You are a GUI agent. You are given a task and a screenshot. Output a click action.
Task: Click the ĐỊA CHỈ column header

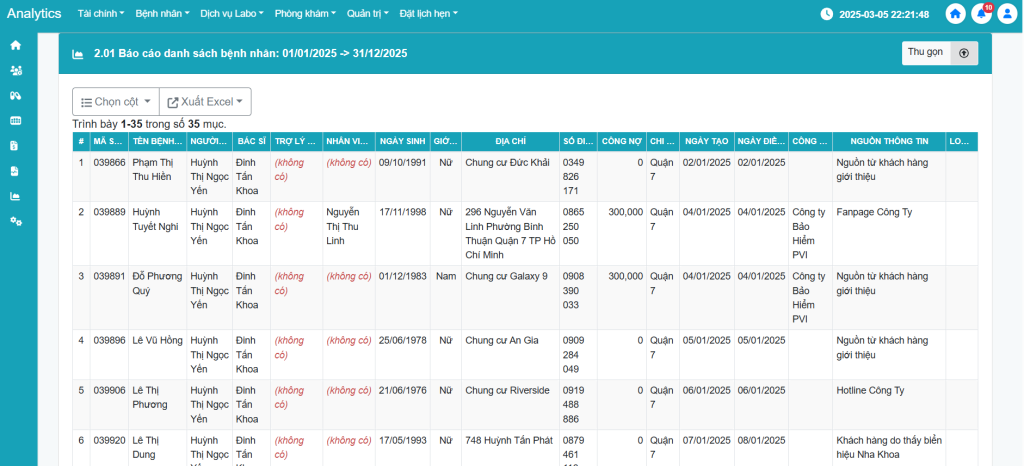[510, 141]
